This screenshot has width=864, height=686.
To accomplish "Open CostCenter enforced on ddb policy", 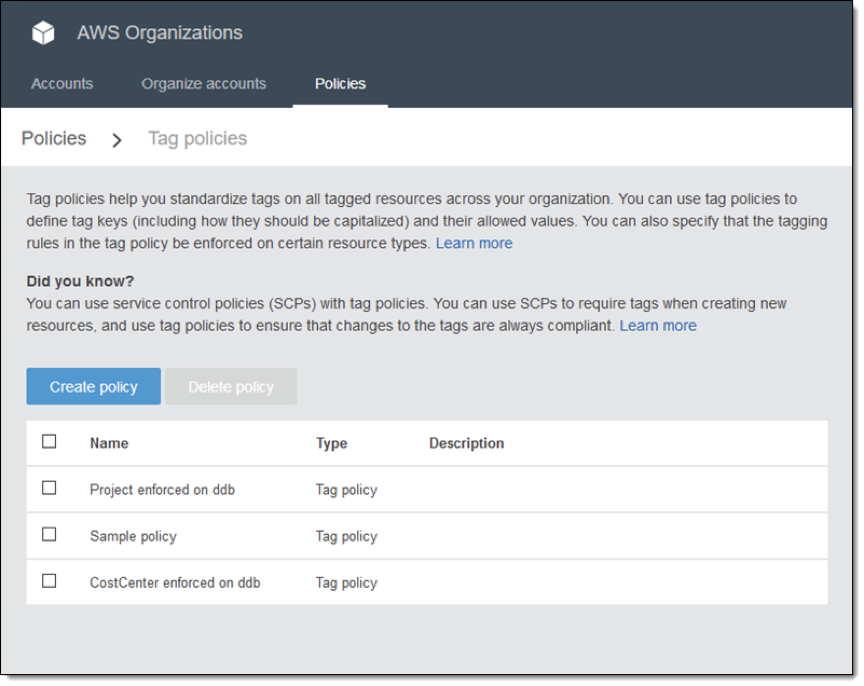I will [175, 583].
